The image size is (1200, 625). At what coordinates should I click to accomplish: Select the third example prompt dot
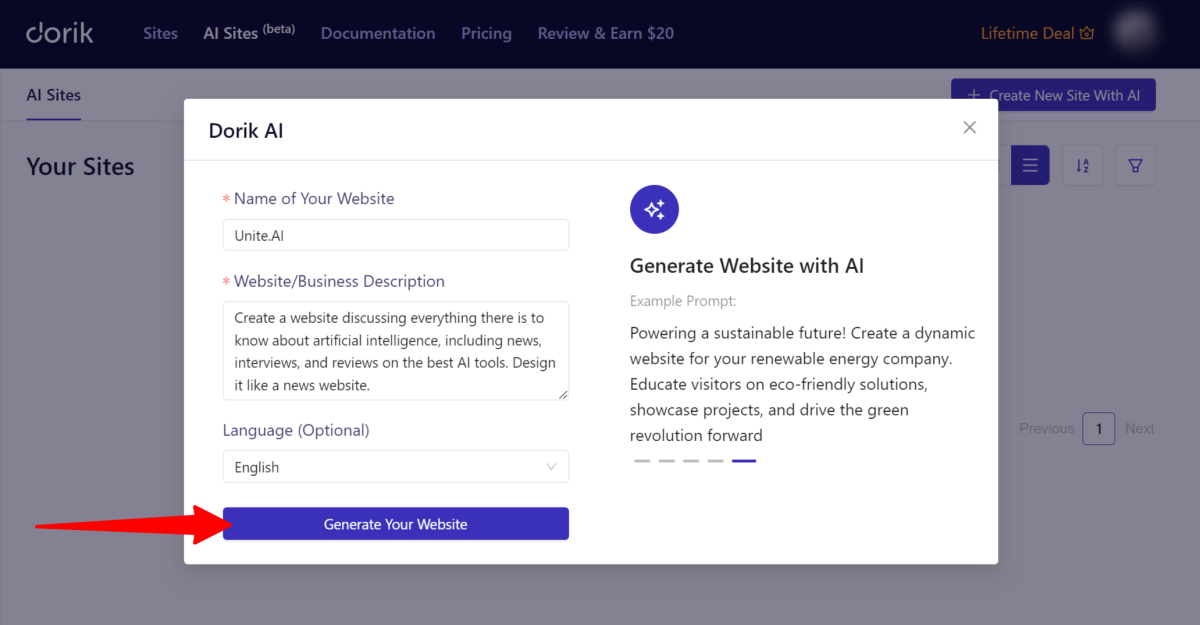coord(691,461)
